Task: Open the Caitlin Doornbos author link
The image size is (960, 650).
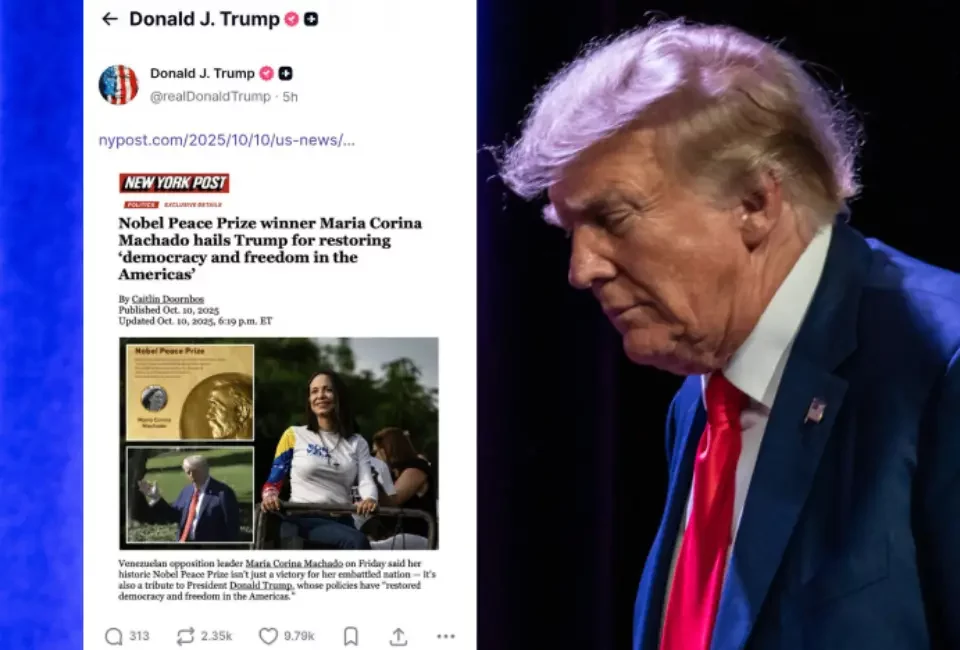Action: [x=168, y=299]
